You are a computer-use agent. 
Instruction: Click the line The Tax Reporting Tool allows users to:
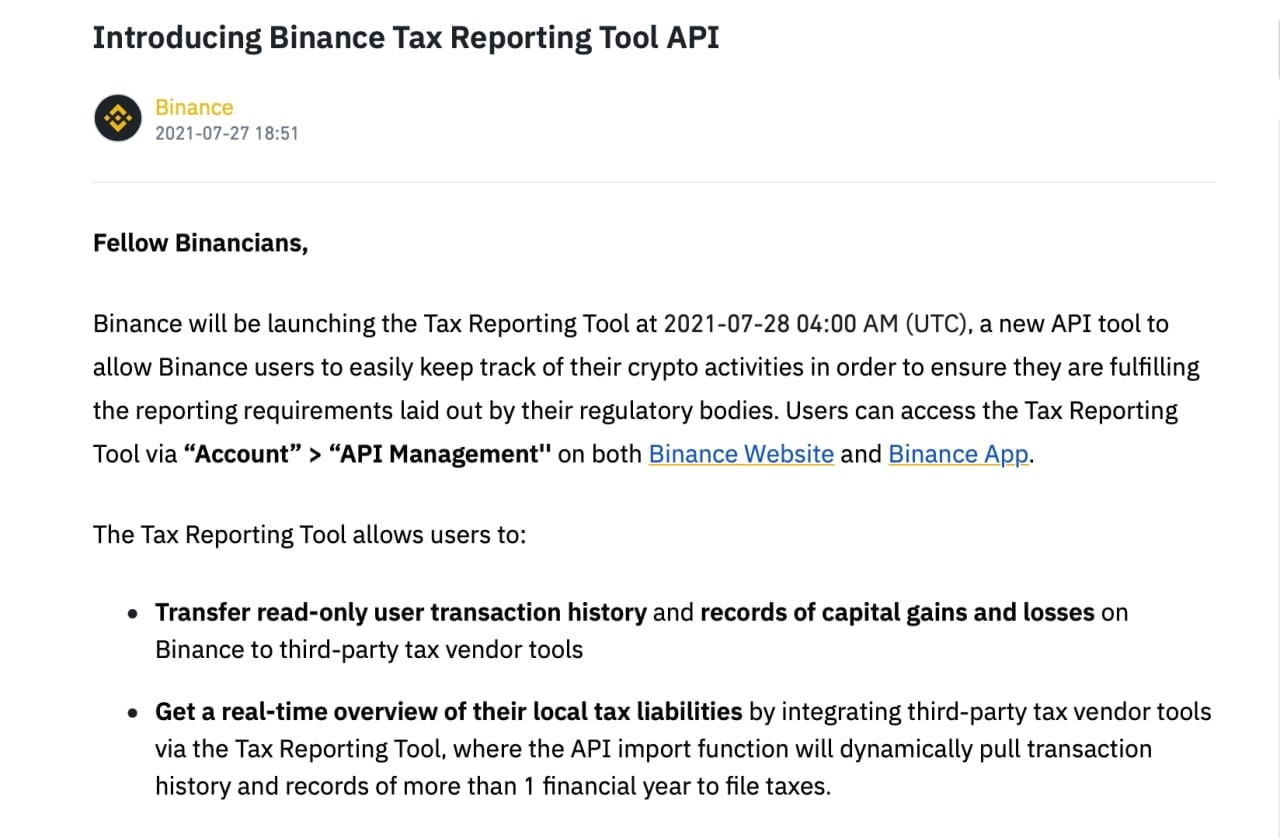point(309,534)
